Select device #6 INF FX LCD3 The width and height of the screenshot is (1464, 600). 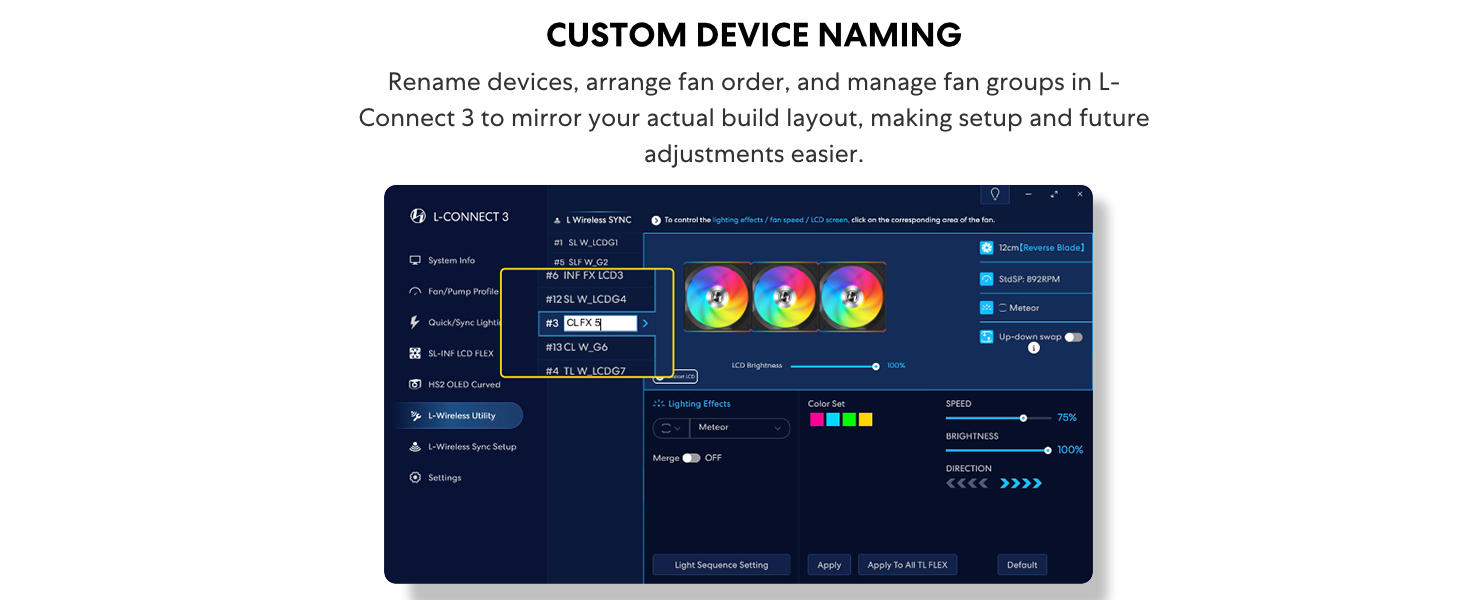click(x=585, y=275)
